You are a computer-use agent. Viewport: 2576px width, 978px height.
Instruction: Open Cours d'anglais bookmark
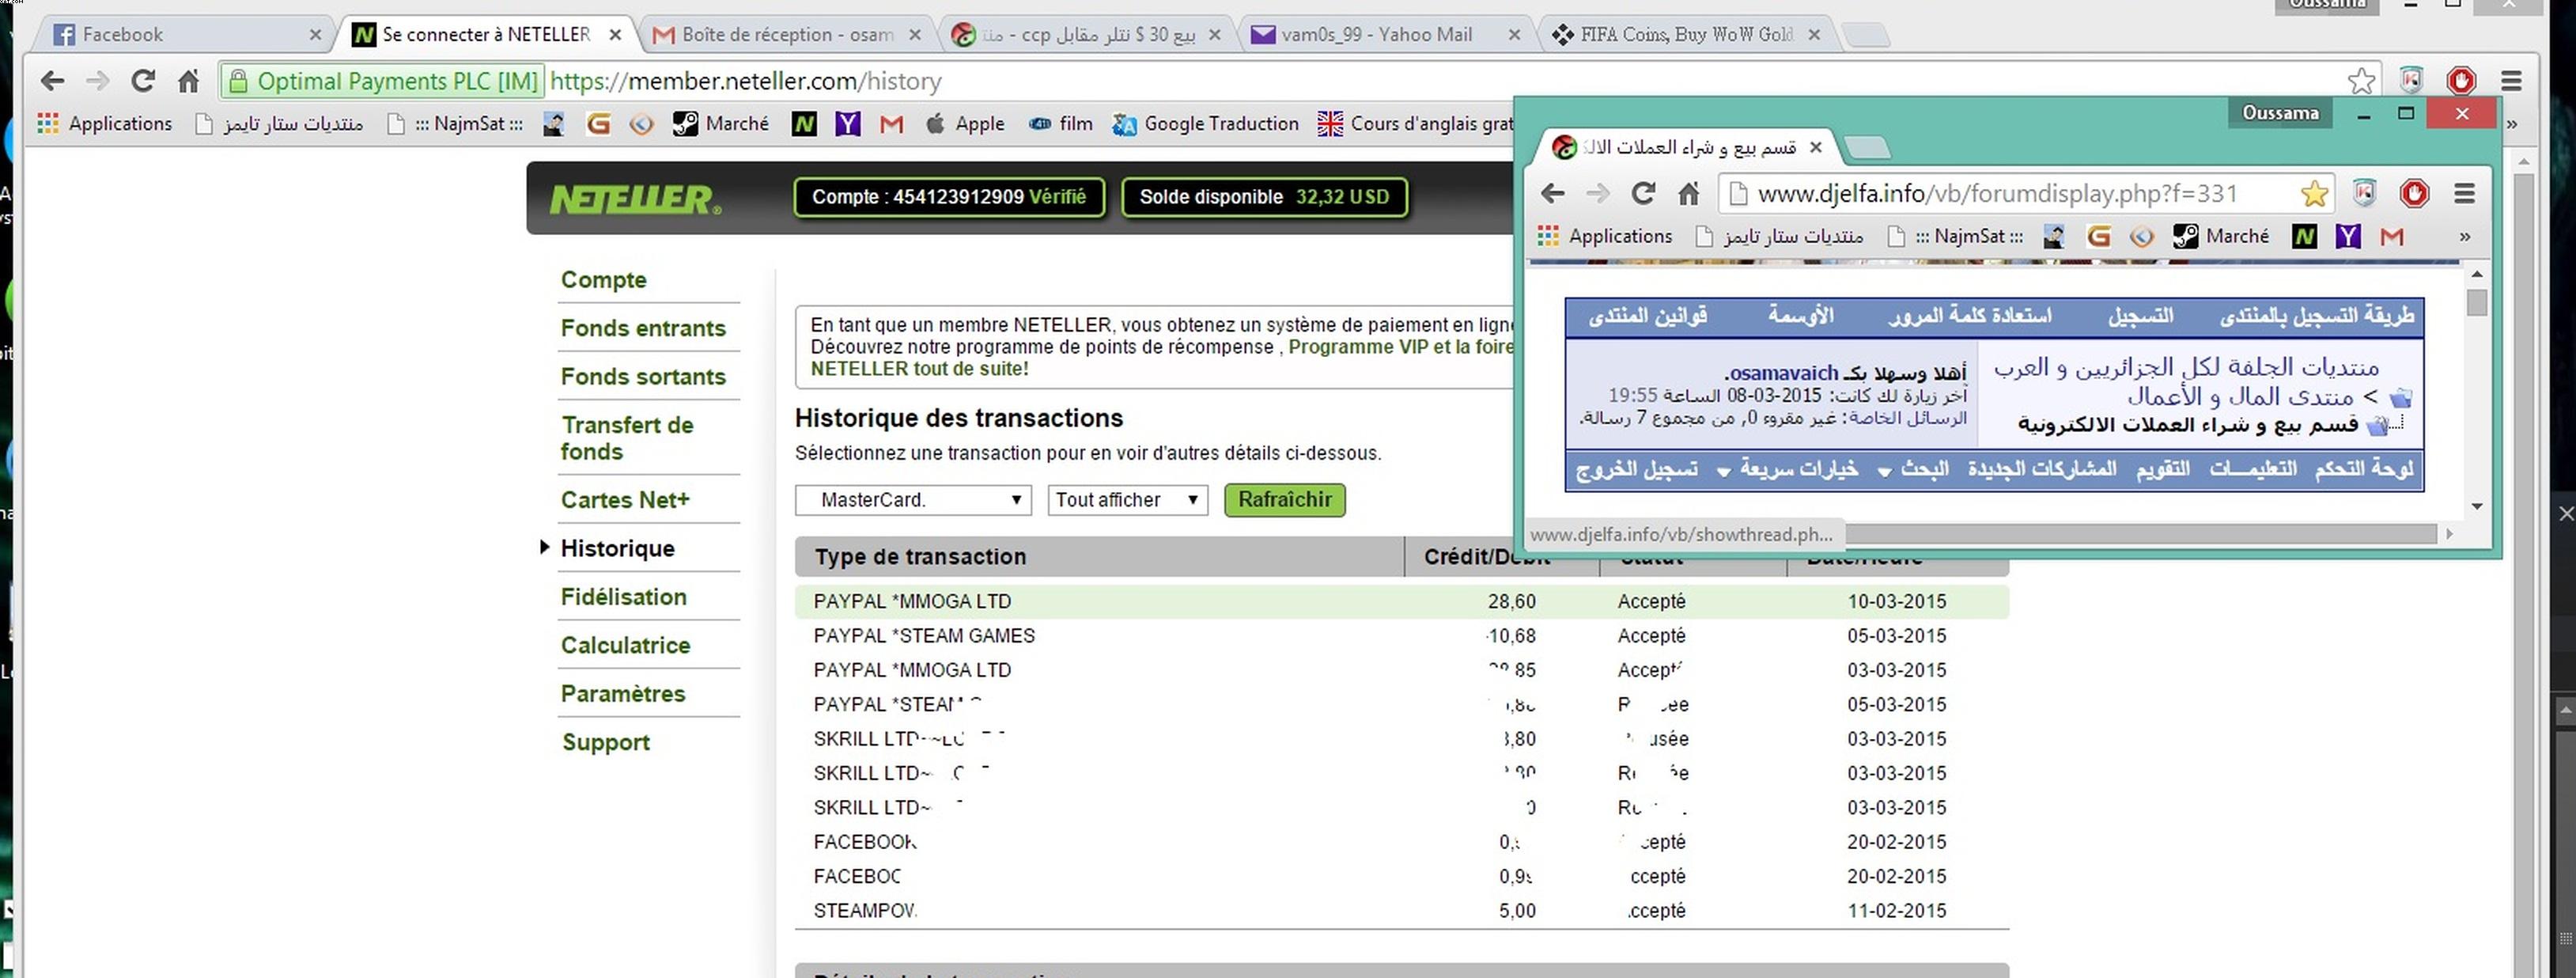(x=1415, y=123)
